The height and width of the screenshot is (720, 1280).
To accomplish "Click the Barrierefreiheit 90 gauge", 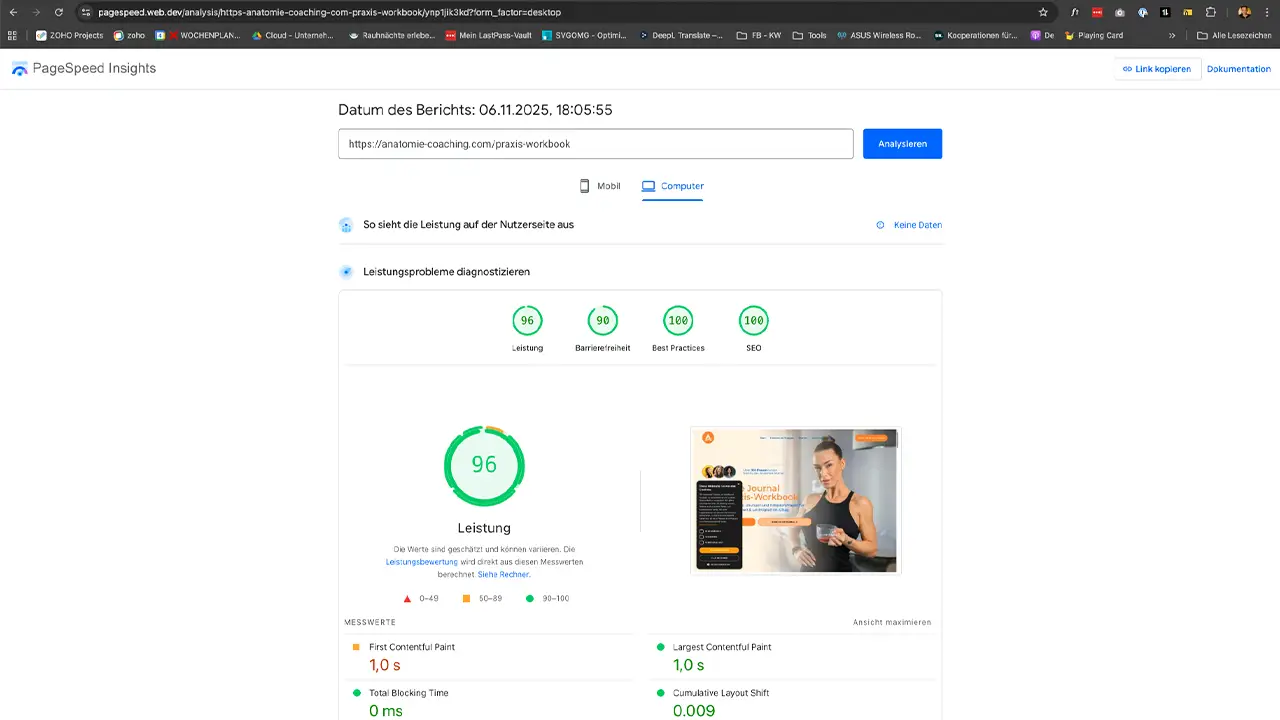I will (602, 320).
